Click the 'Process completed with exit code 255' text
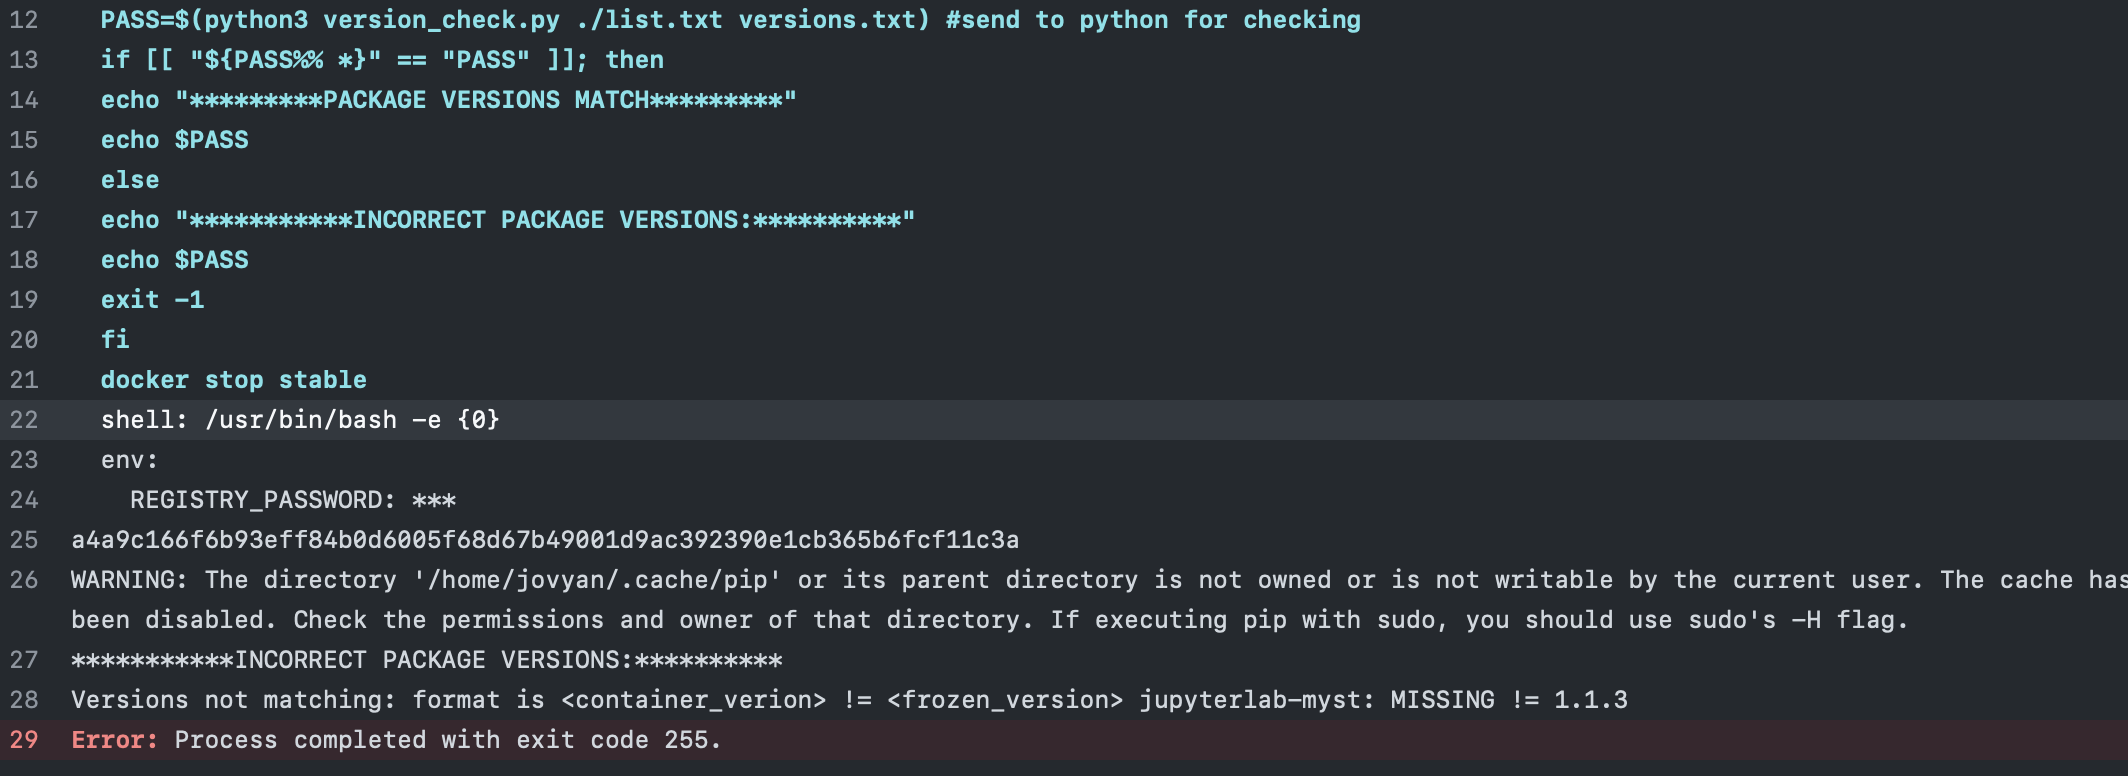 (x=447, y=740)
